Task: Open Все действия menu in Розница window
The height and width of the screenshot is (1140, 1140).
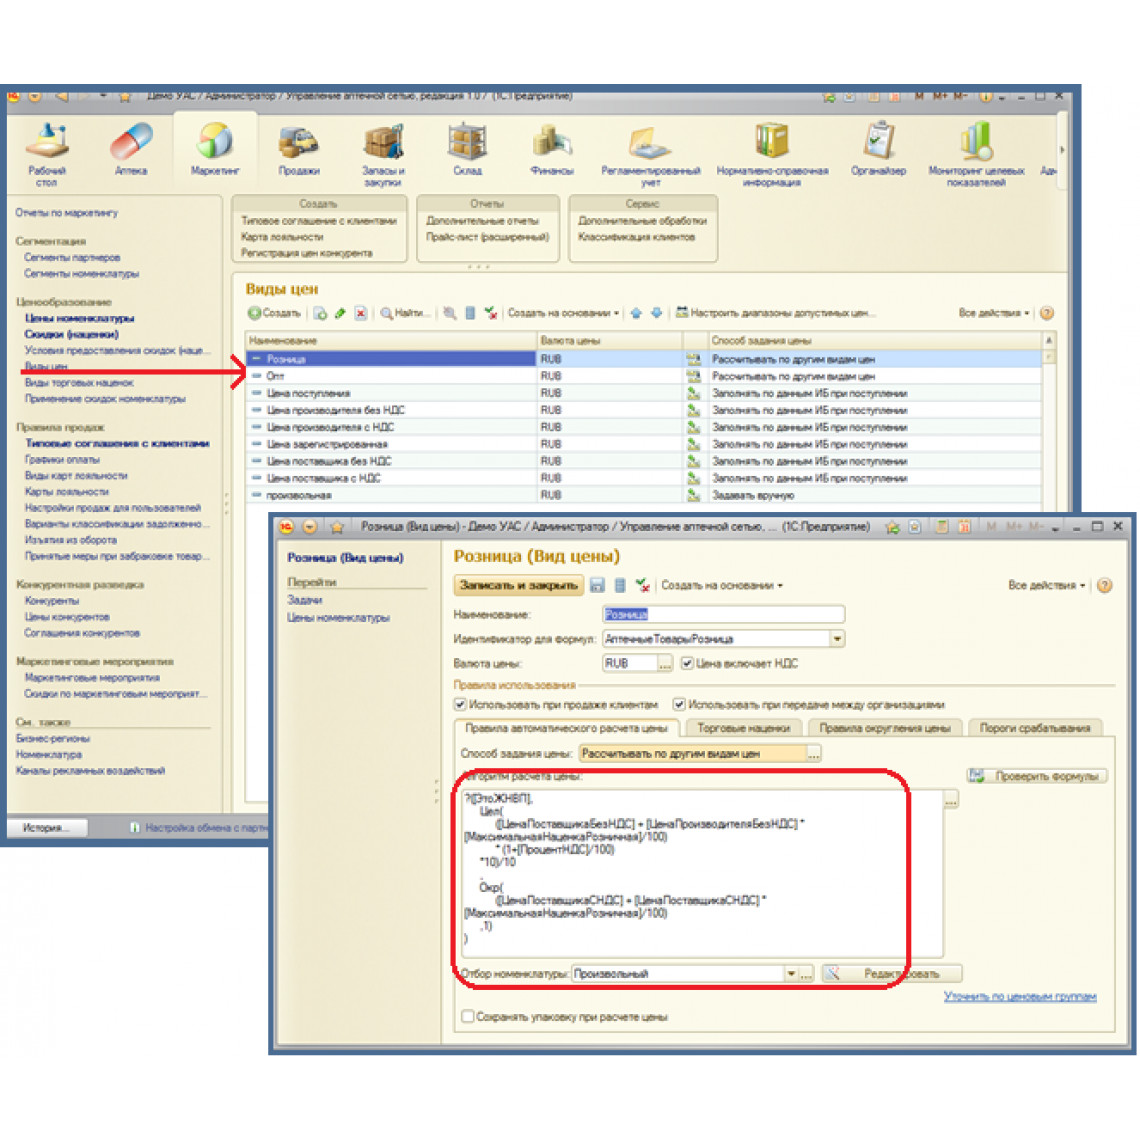Action: [x=1046, y=585]
